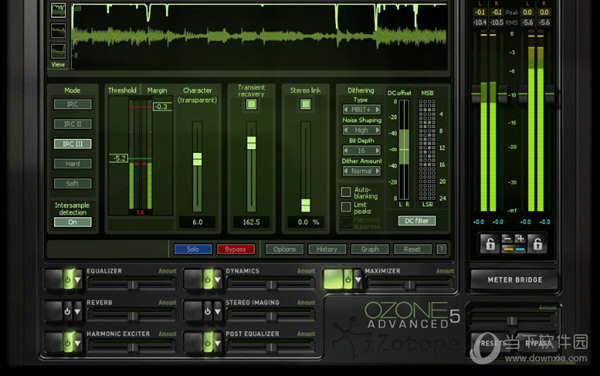Click the Character value field 6.0
Screen dimensions: 600x376
pos(197,222)
